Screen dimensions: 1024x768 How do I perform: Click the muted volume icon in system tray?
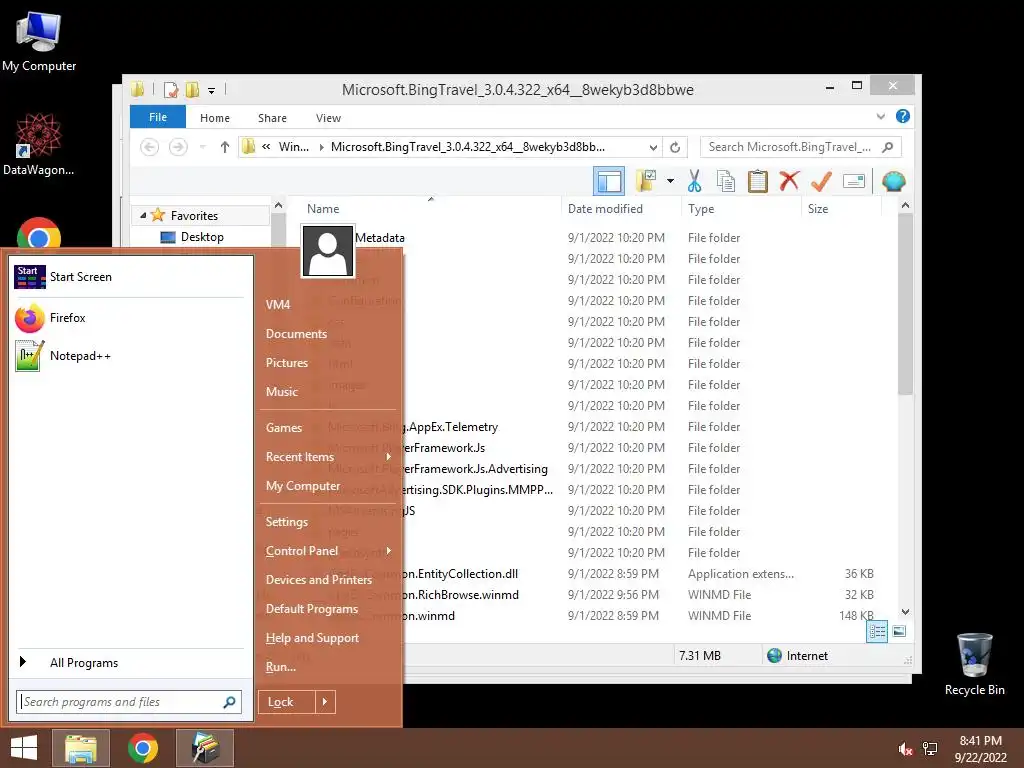[x=905, y=749]
